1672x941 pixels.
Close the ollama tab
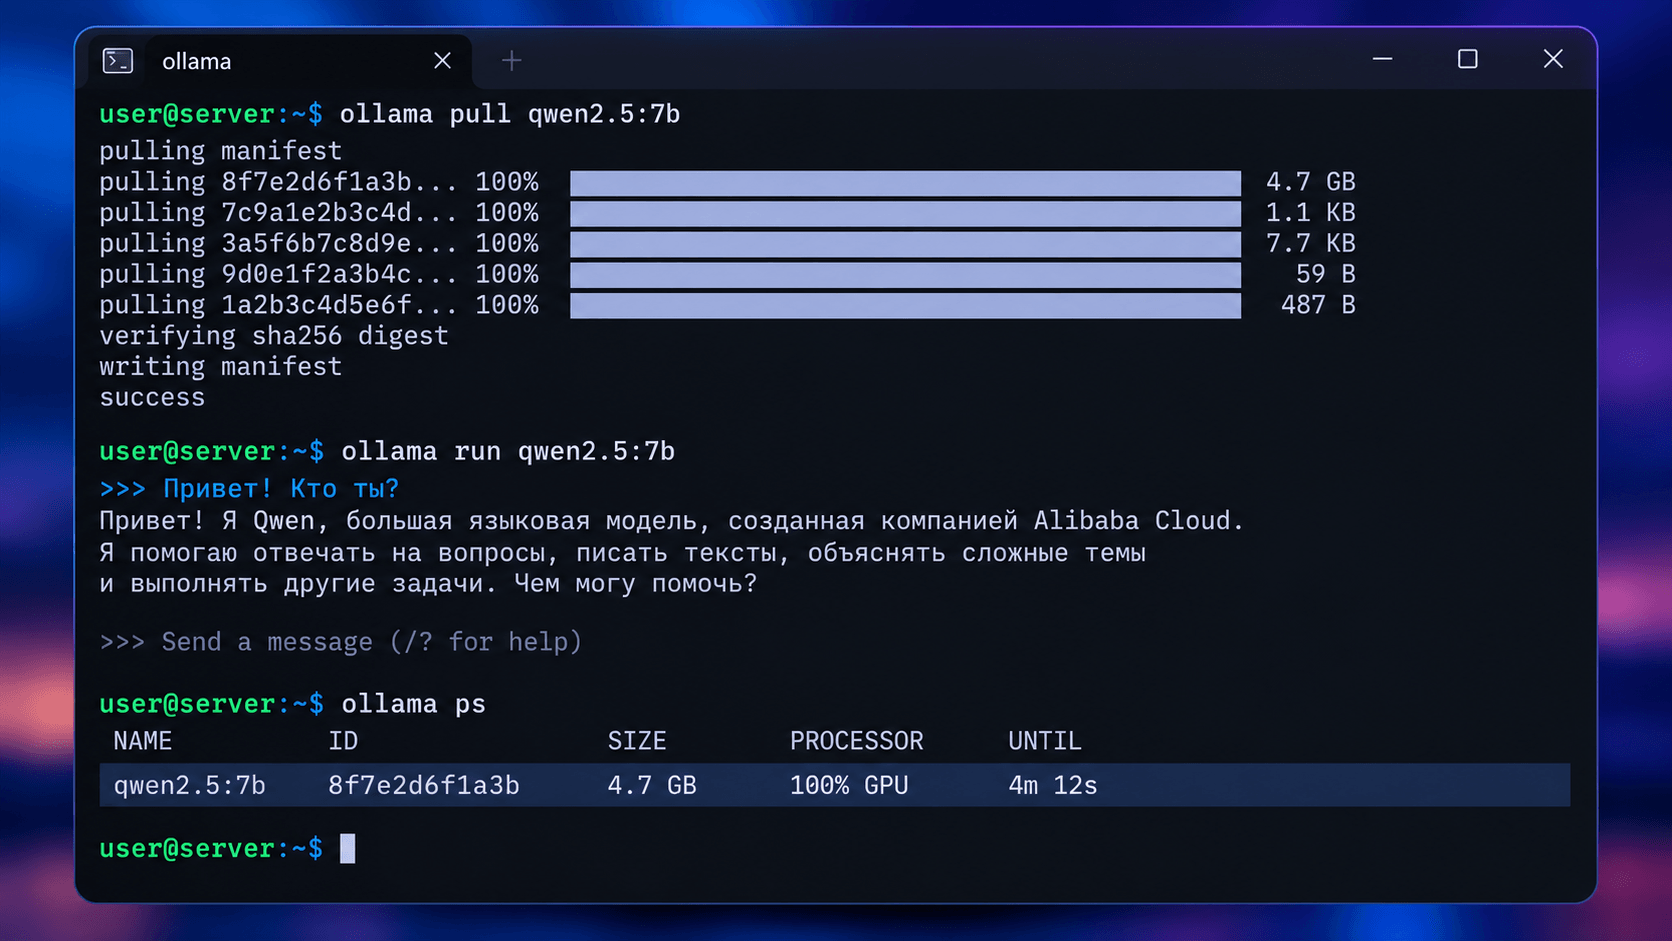pyautogui.click(x=442, y=61)
